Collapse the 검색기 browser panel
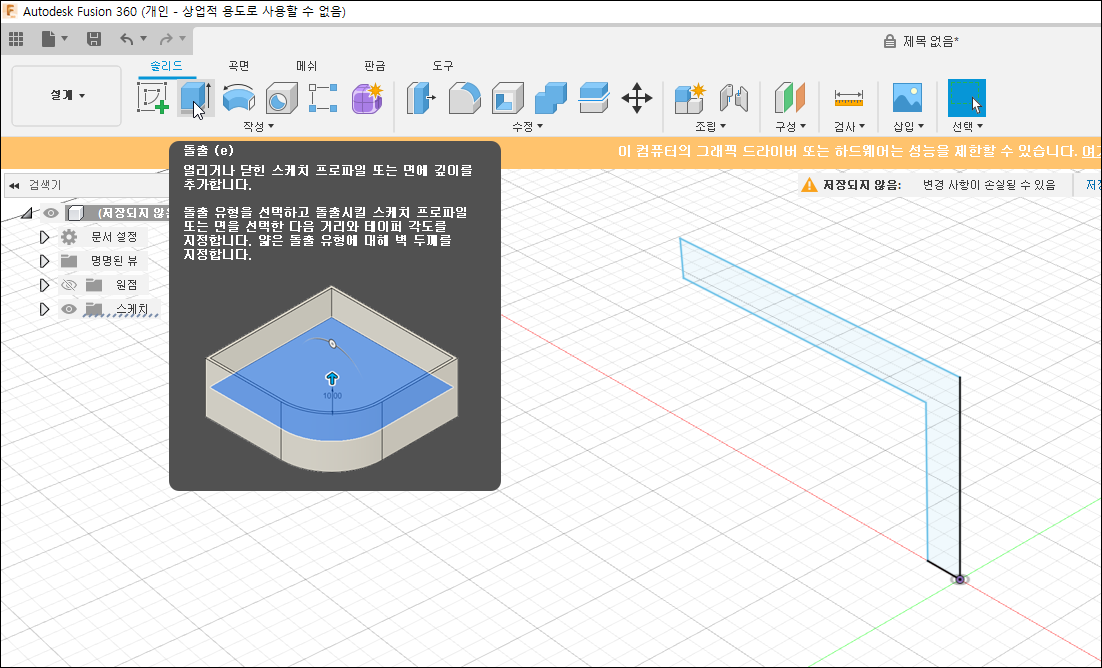 click(14, 186)
